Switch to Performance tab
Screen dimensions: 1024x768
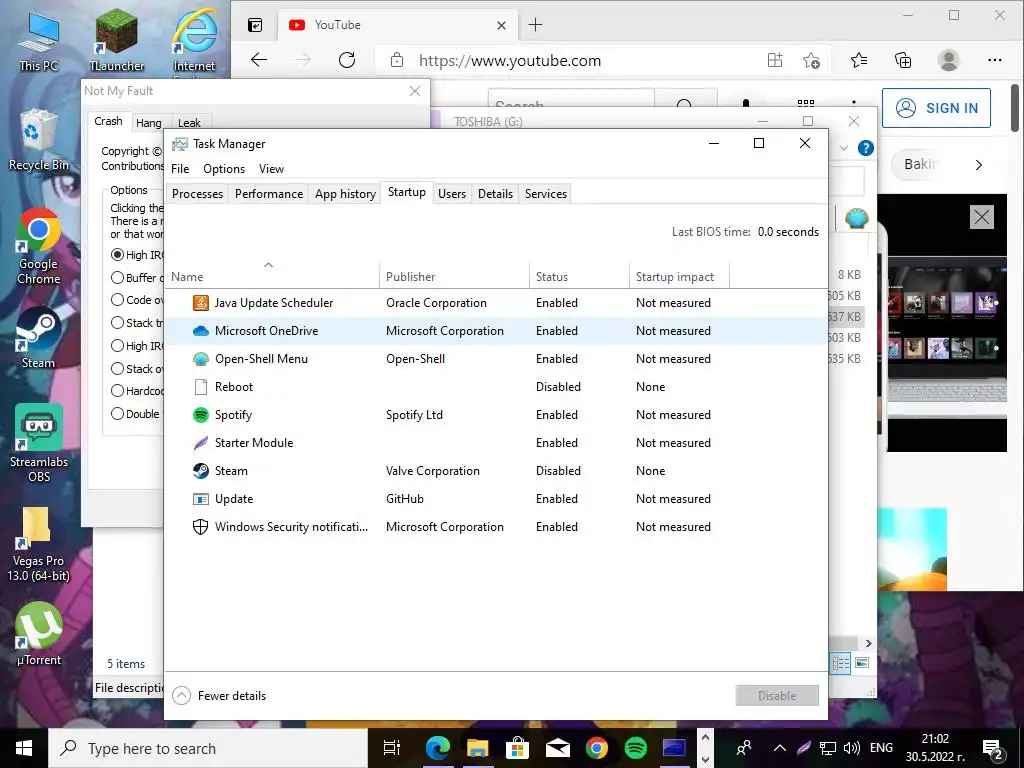(x=269, y=194)
